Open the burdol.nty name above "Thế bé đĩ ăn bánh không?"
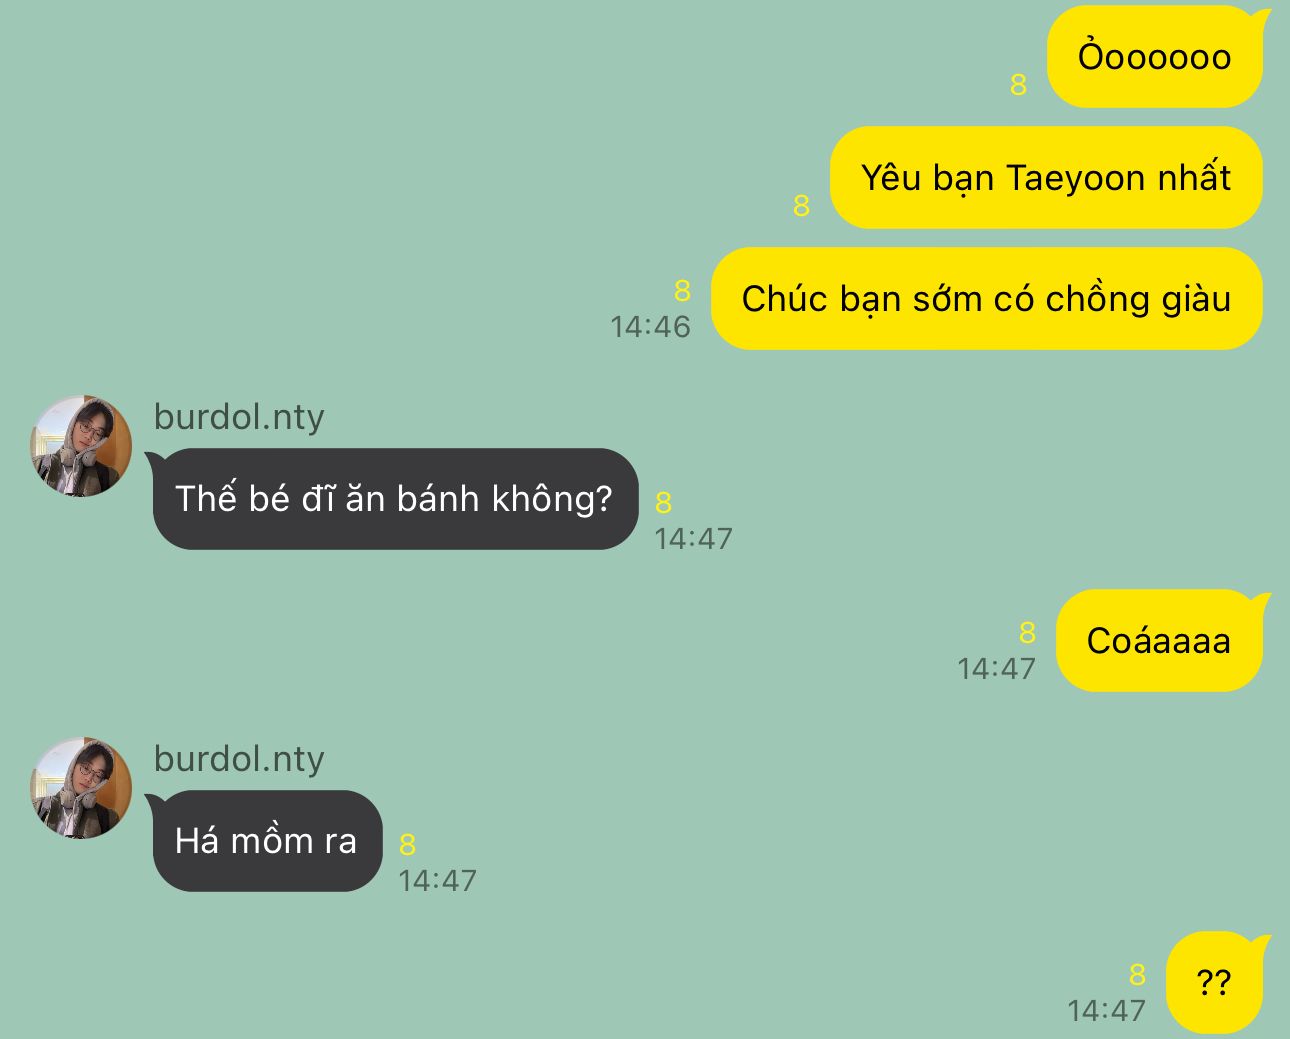The width and height of the screenshot is (1290, 1039). 239,416
